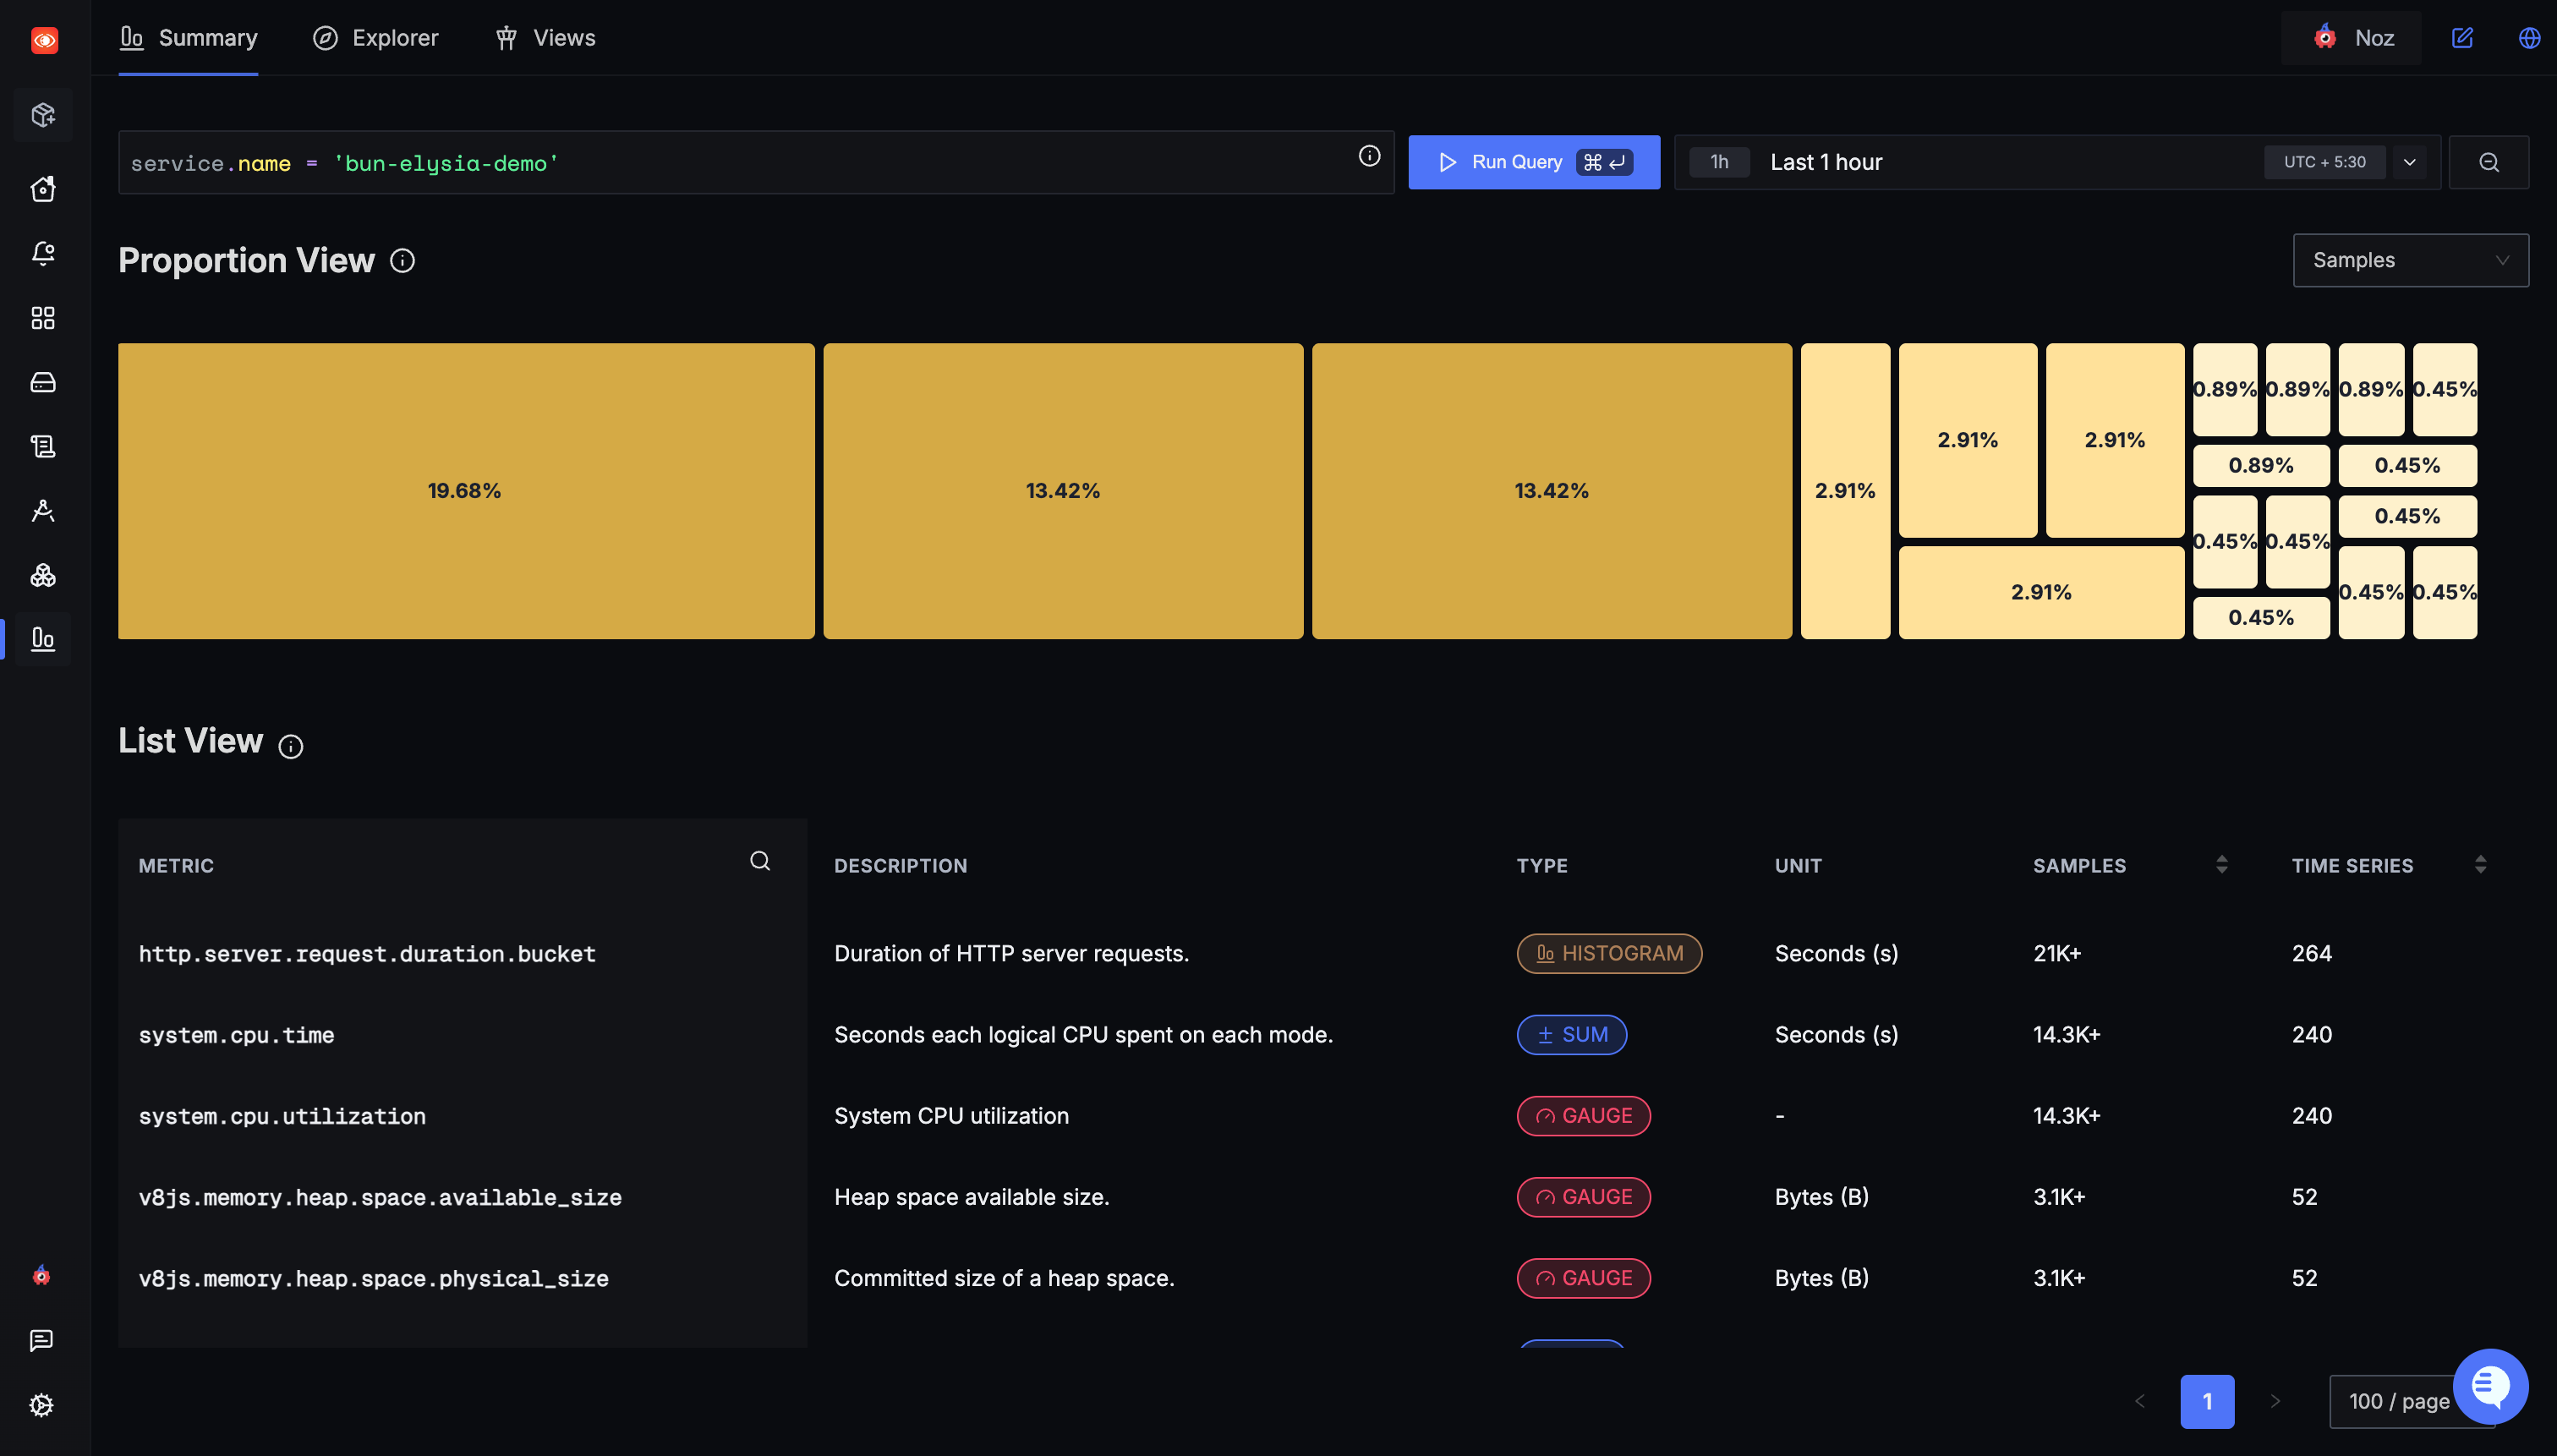Open the Noz workspace button
The image size is (2557, 1456).
tap(2352, 38)
